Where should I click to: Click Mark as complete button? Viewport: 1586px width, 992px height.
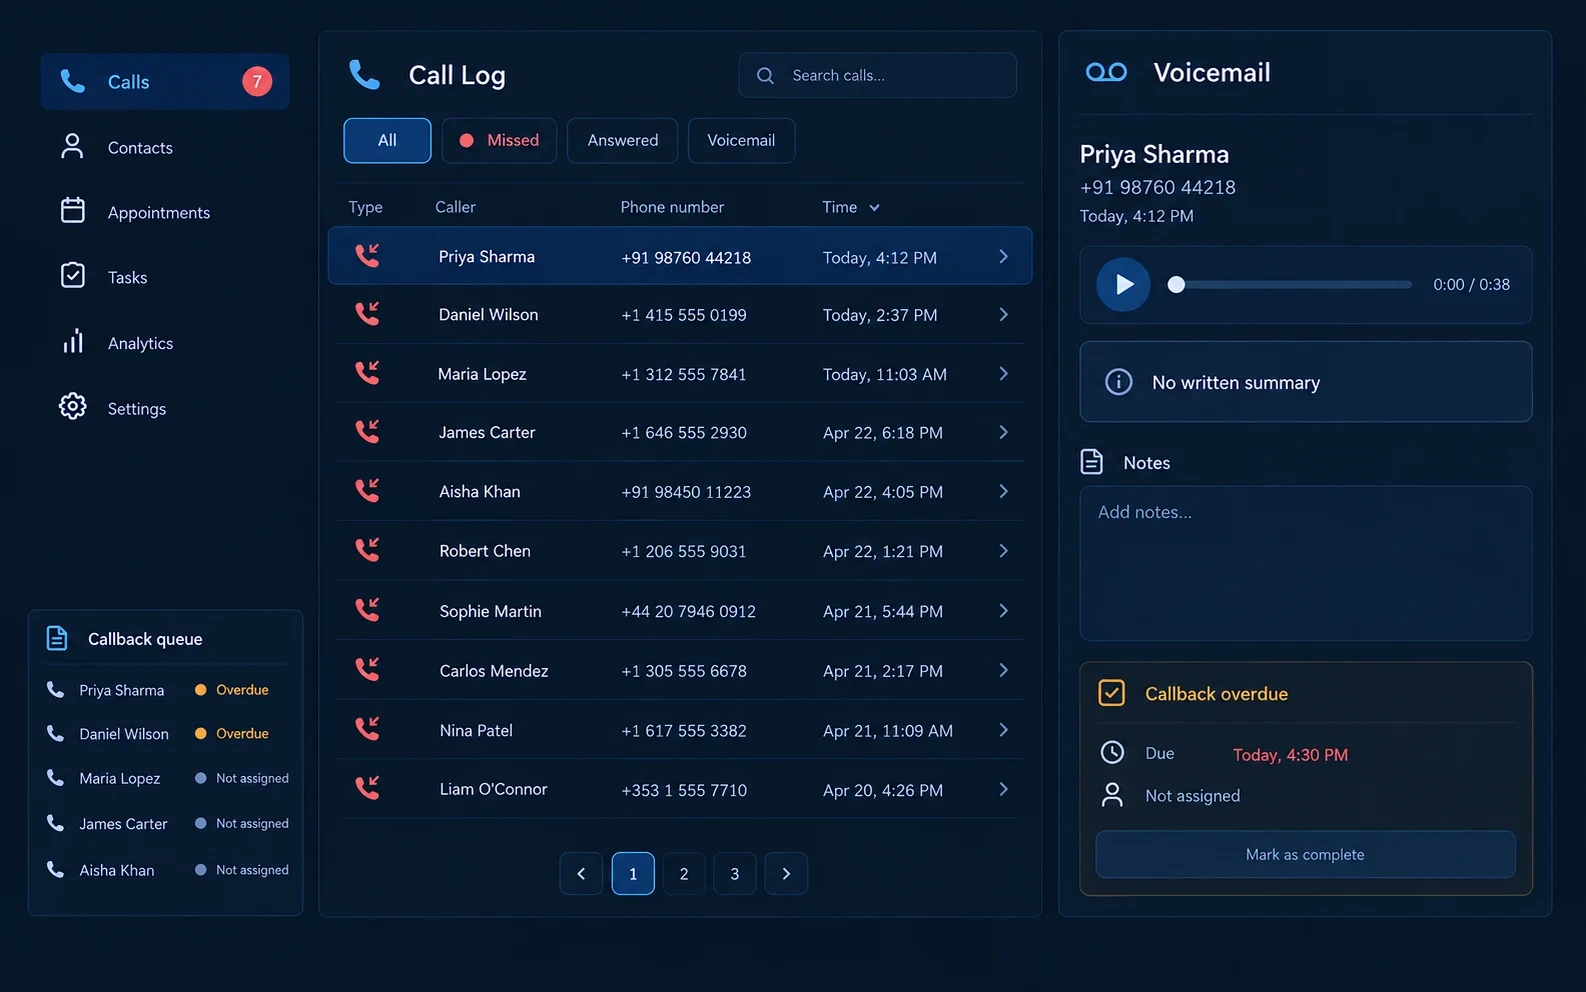[1305, 854]
